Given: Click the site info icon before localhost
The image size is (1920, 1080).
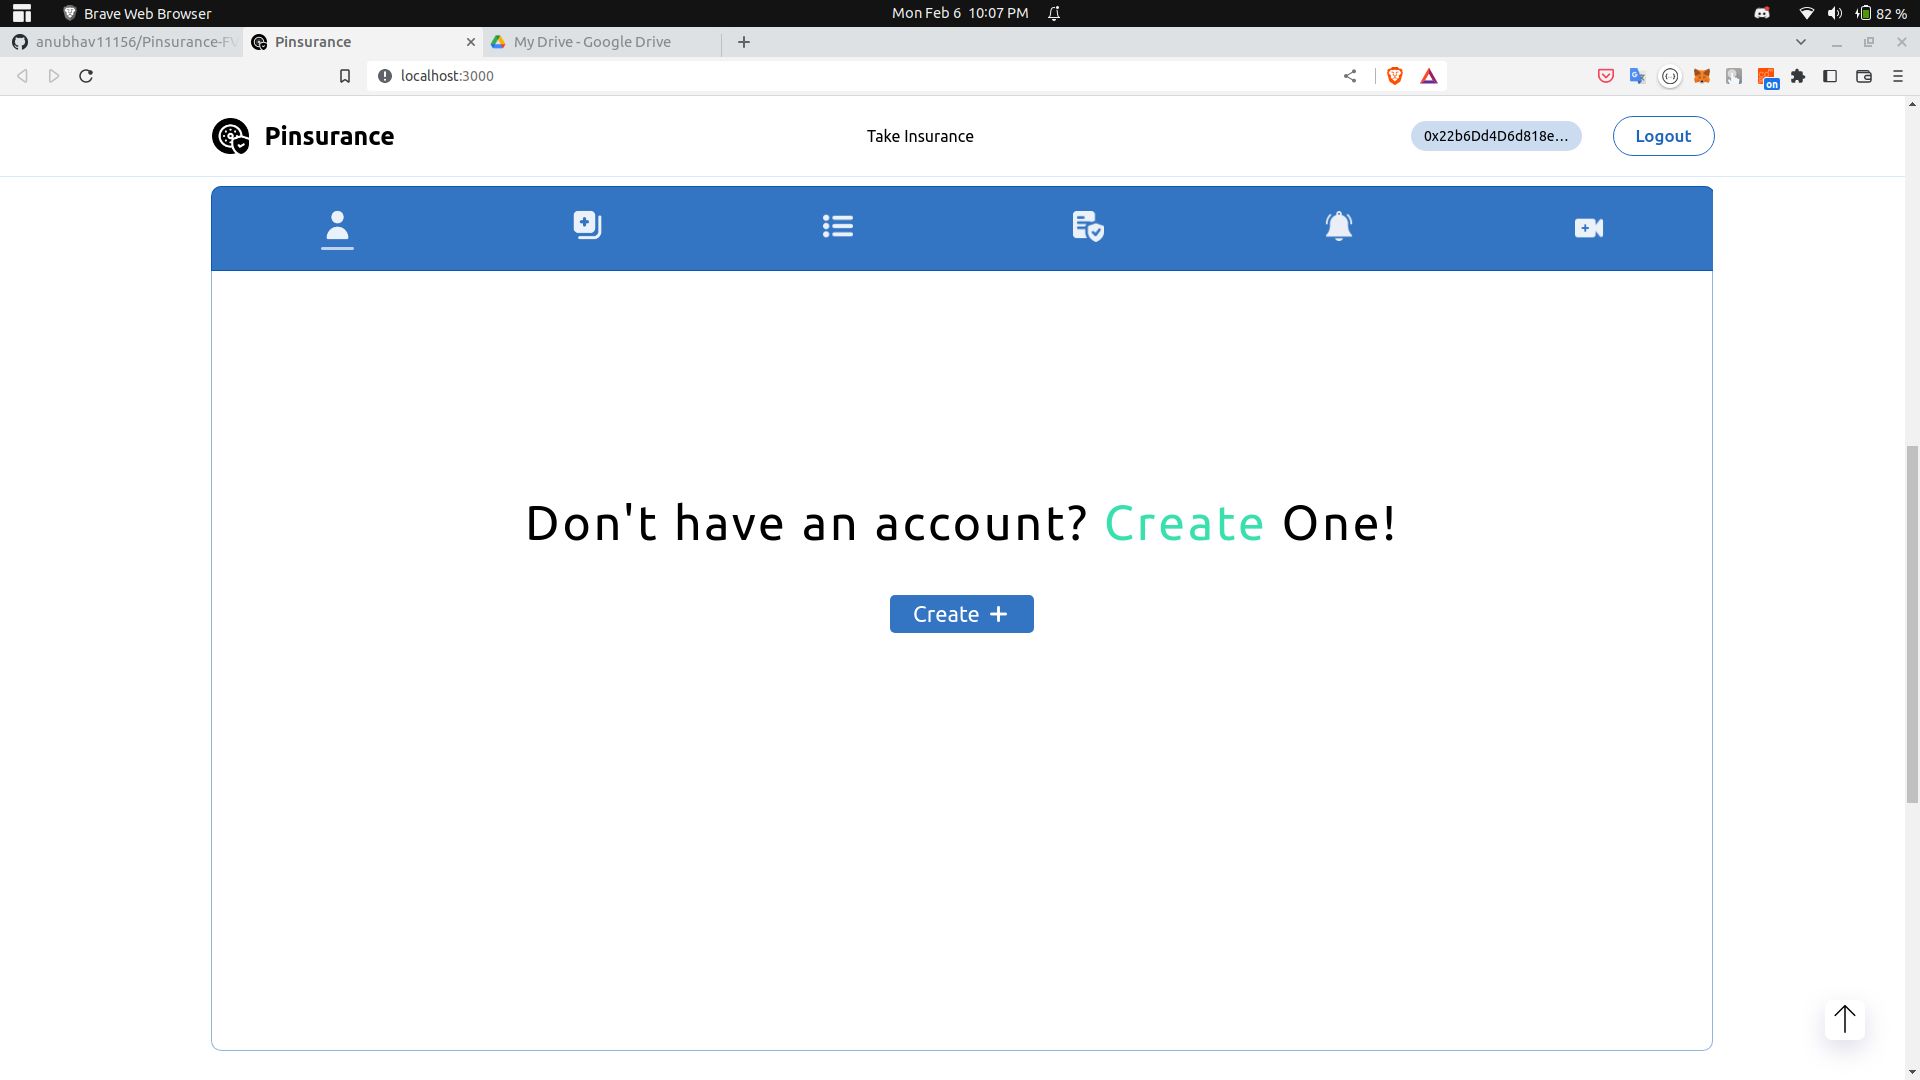Looking at the screenshot, I should tap(385, 76).
